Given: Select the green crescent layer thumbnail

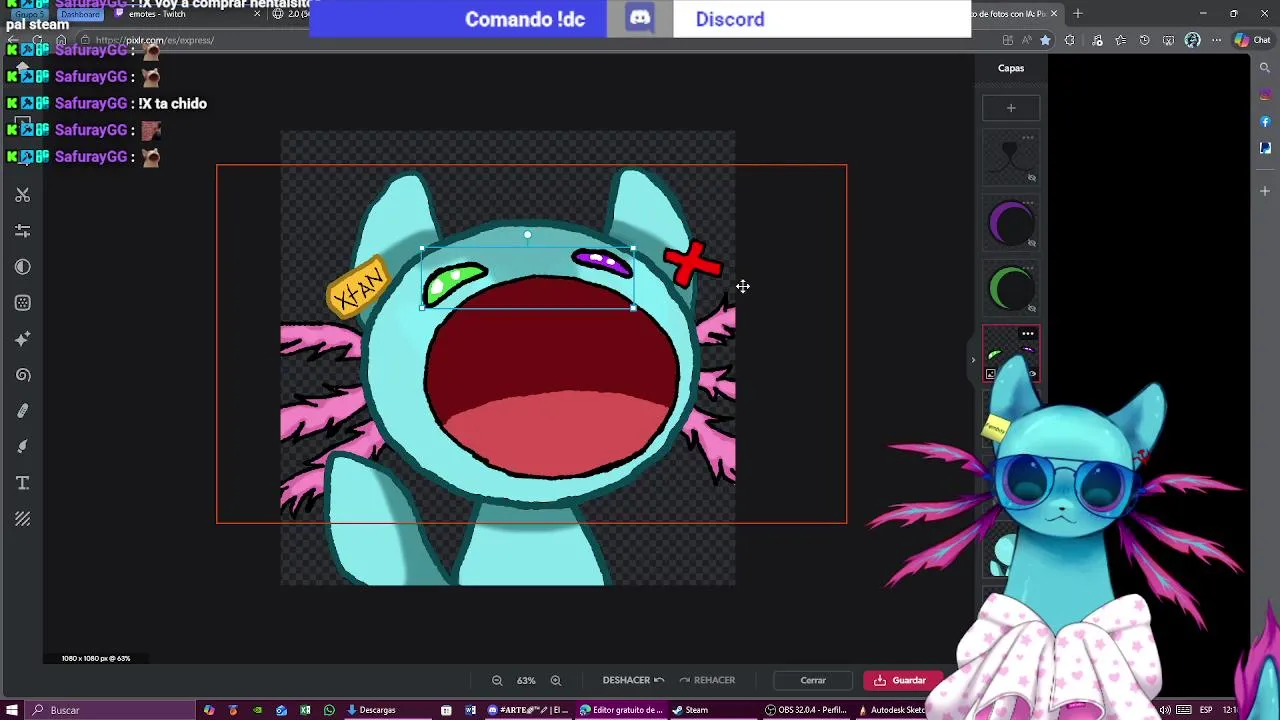Looking at the screenshot, I should coord(1010,288).
